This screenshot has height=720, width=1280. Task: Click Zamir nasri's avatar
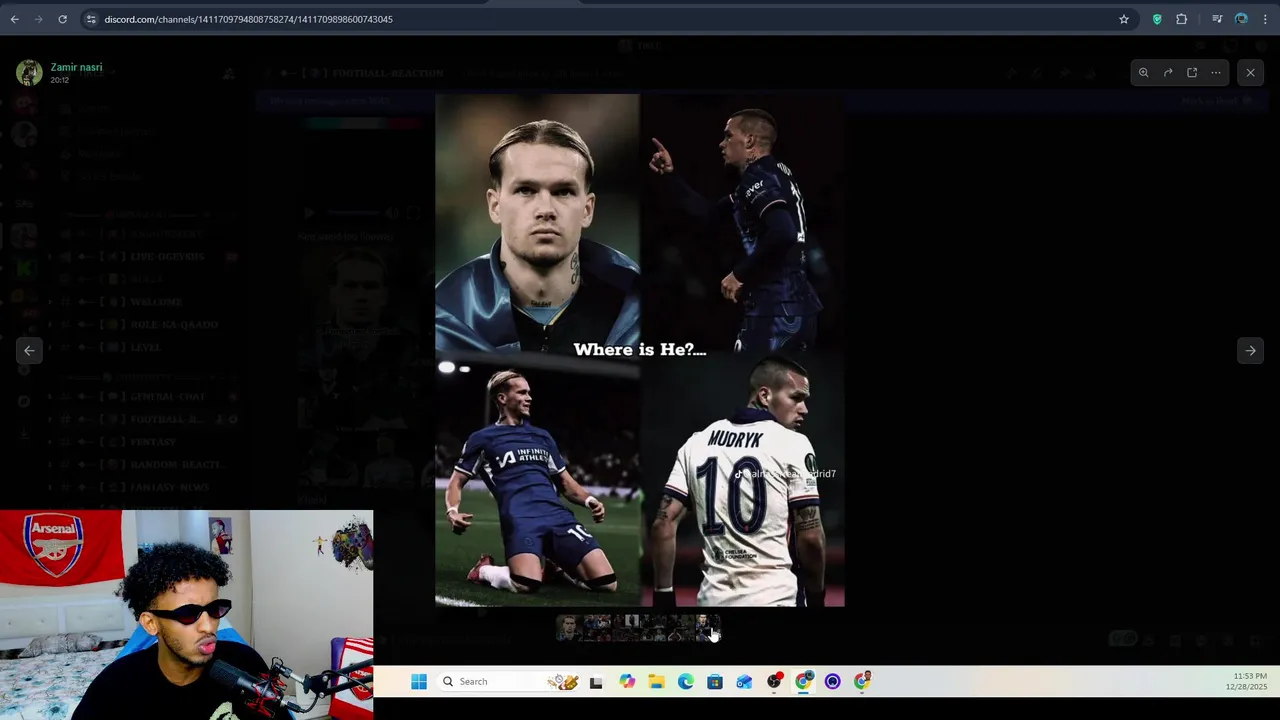click(29, 72)
